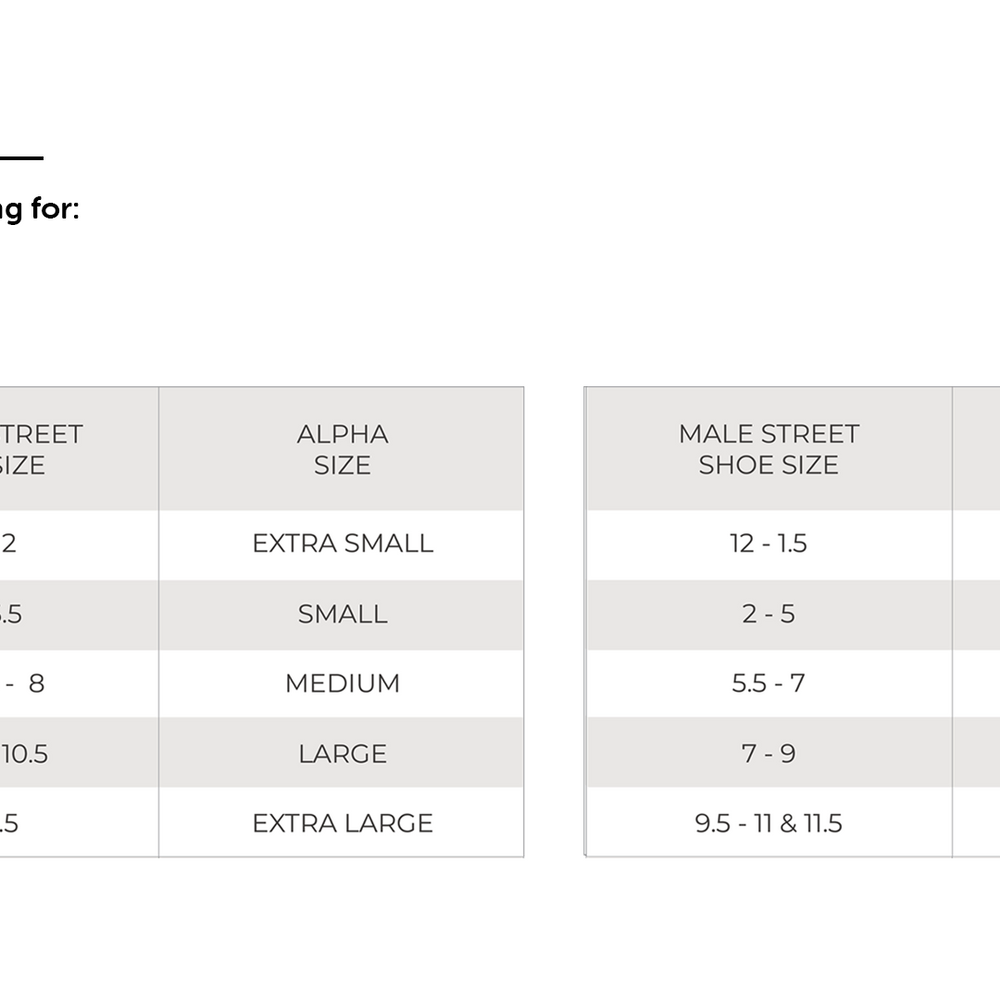Click the 9.5 - 11 & 11.5 size cell
Image resolution: width=1000 pixels, height=1000 pixels.
point(768,823)
